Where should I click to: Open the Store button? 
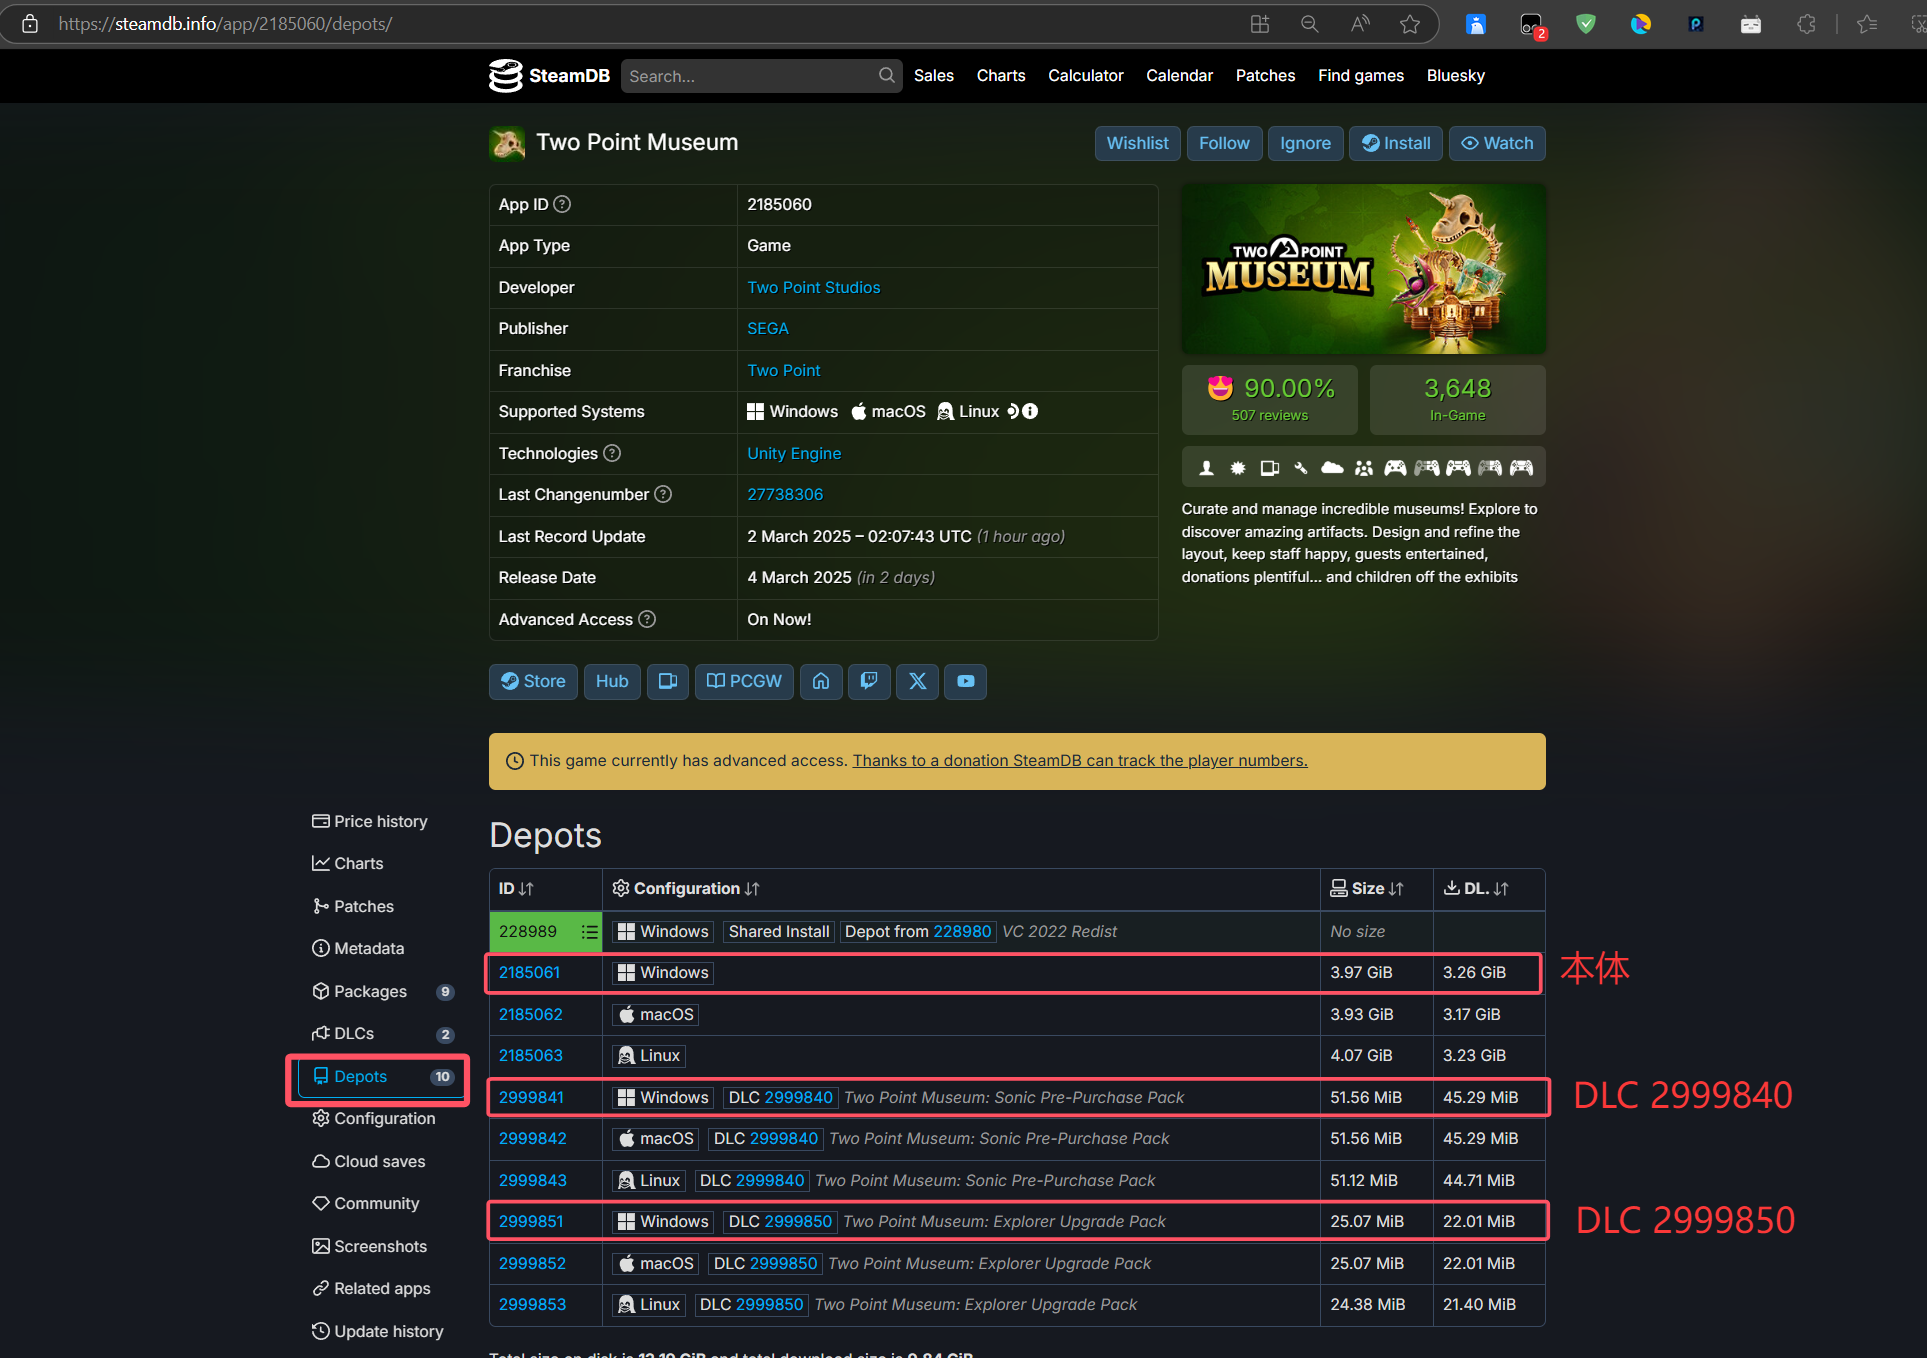point(533,681)
